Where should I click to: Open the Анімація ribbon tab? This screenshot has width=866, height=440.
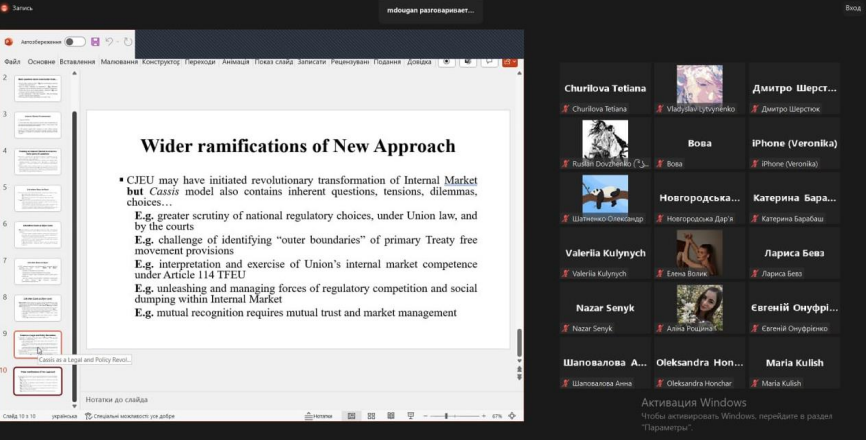(x=236, y=62)
